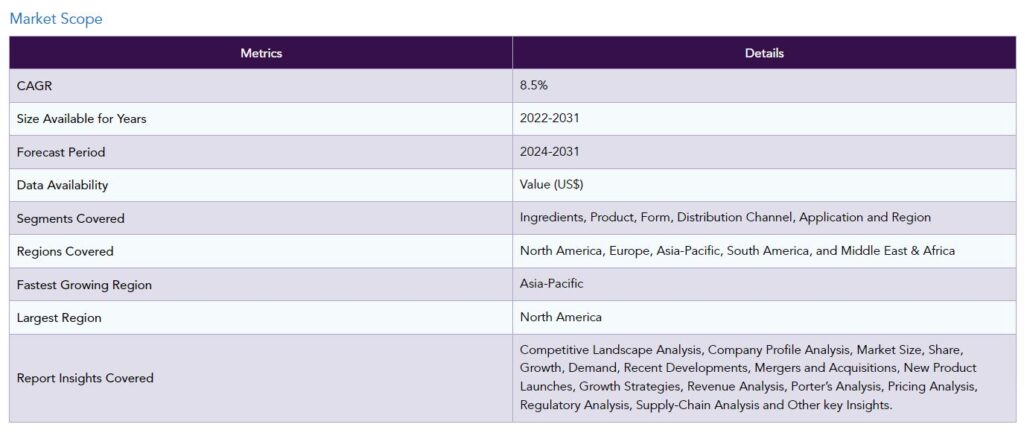Select the Segments Covered label
The width and height of the screenshot is (1024, 433).
click(71, 219)
